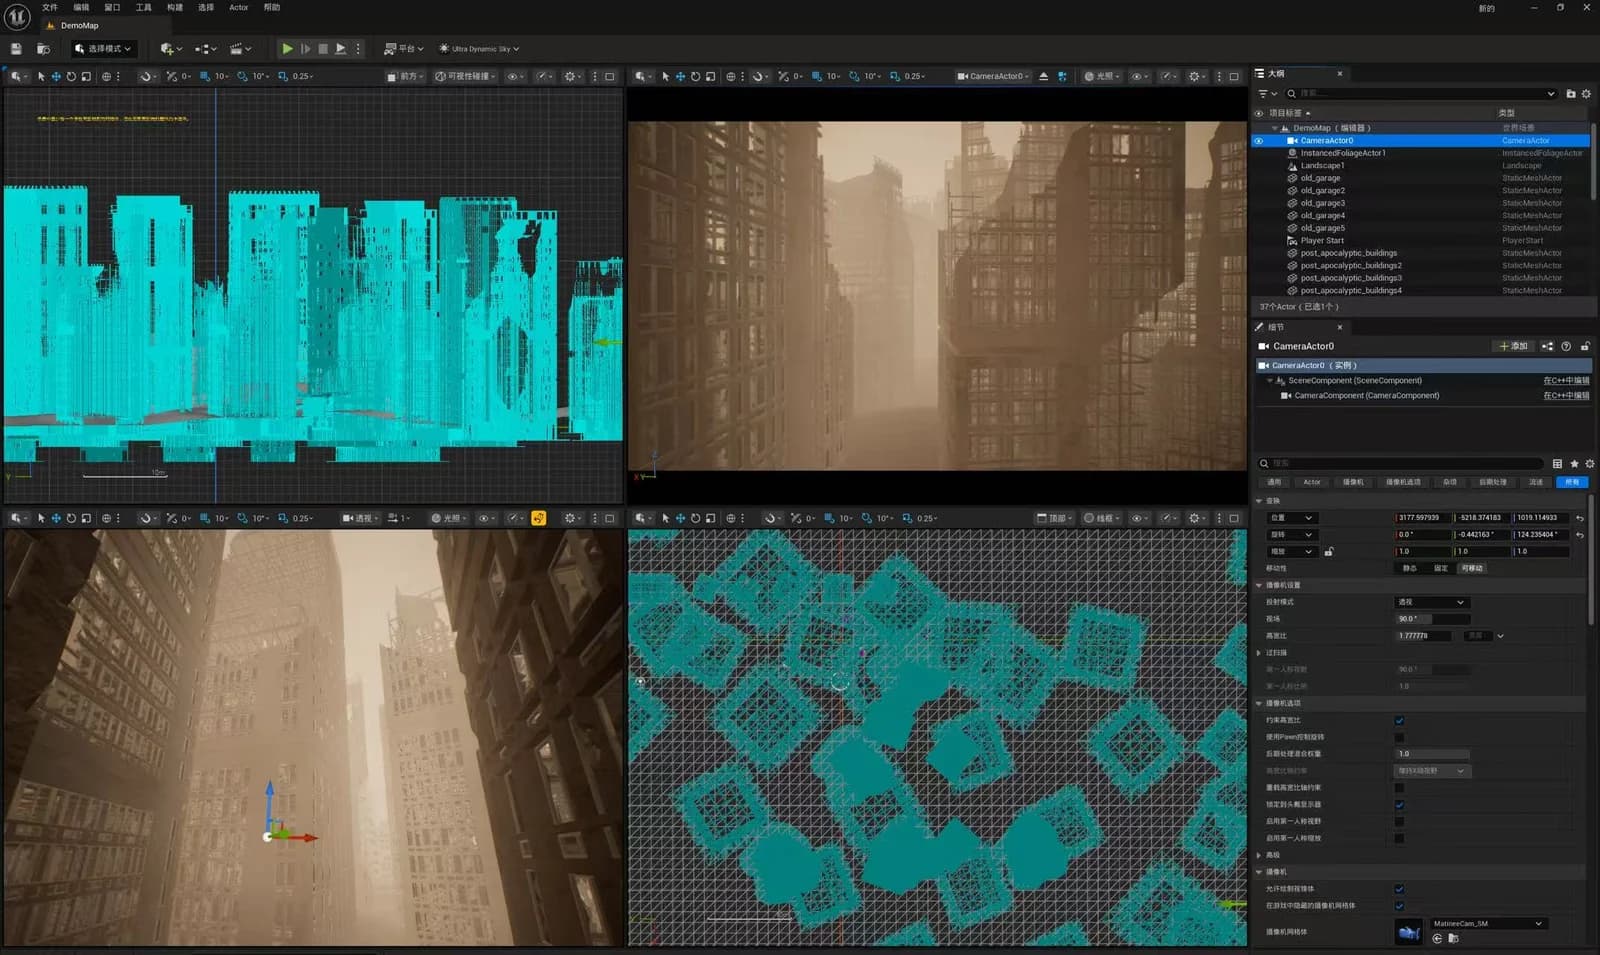Open outliner settings gear icon
This screenshot has height=955, width=1600.
[1586, 93]
